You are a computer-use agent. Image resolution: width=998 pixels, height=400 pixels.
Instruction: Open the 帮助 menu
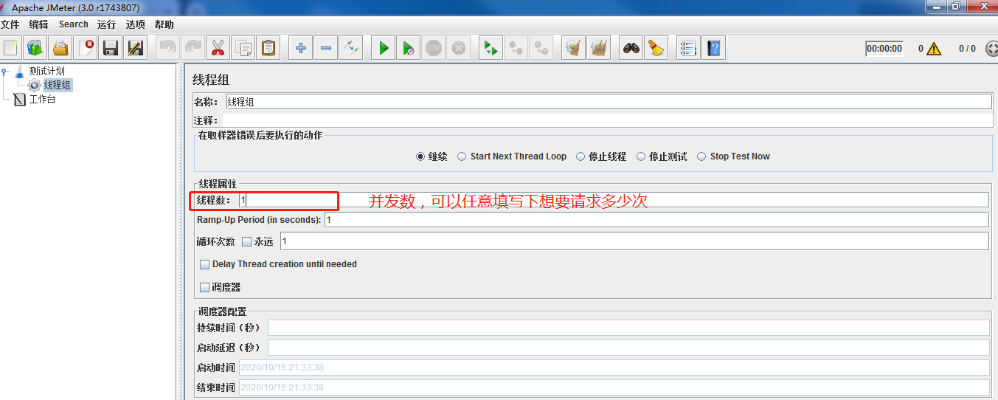[x=164, y=24]
